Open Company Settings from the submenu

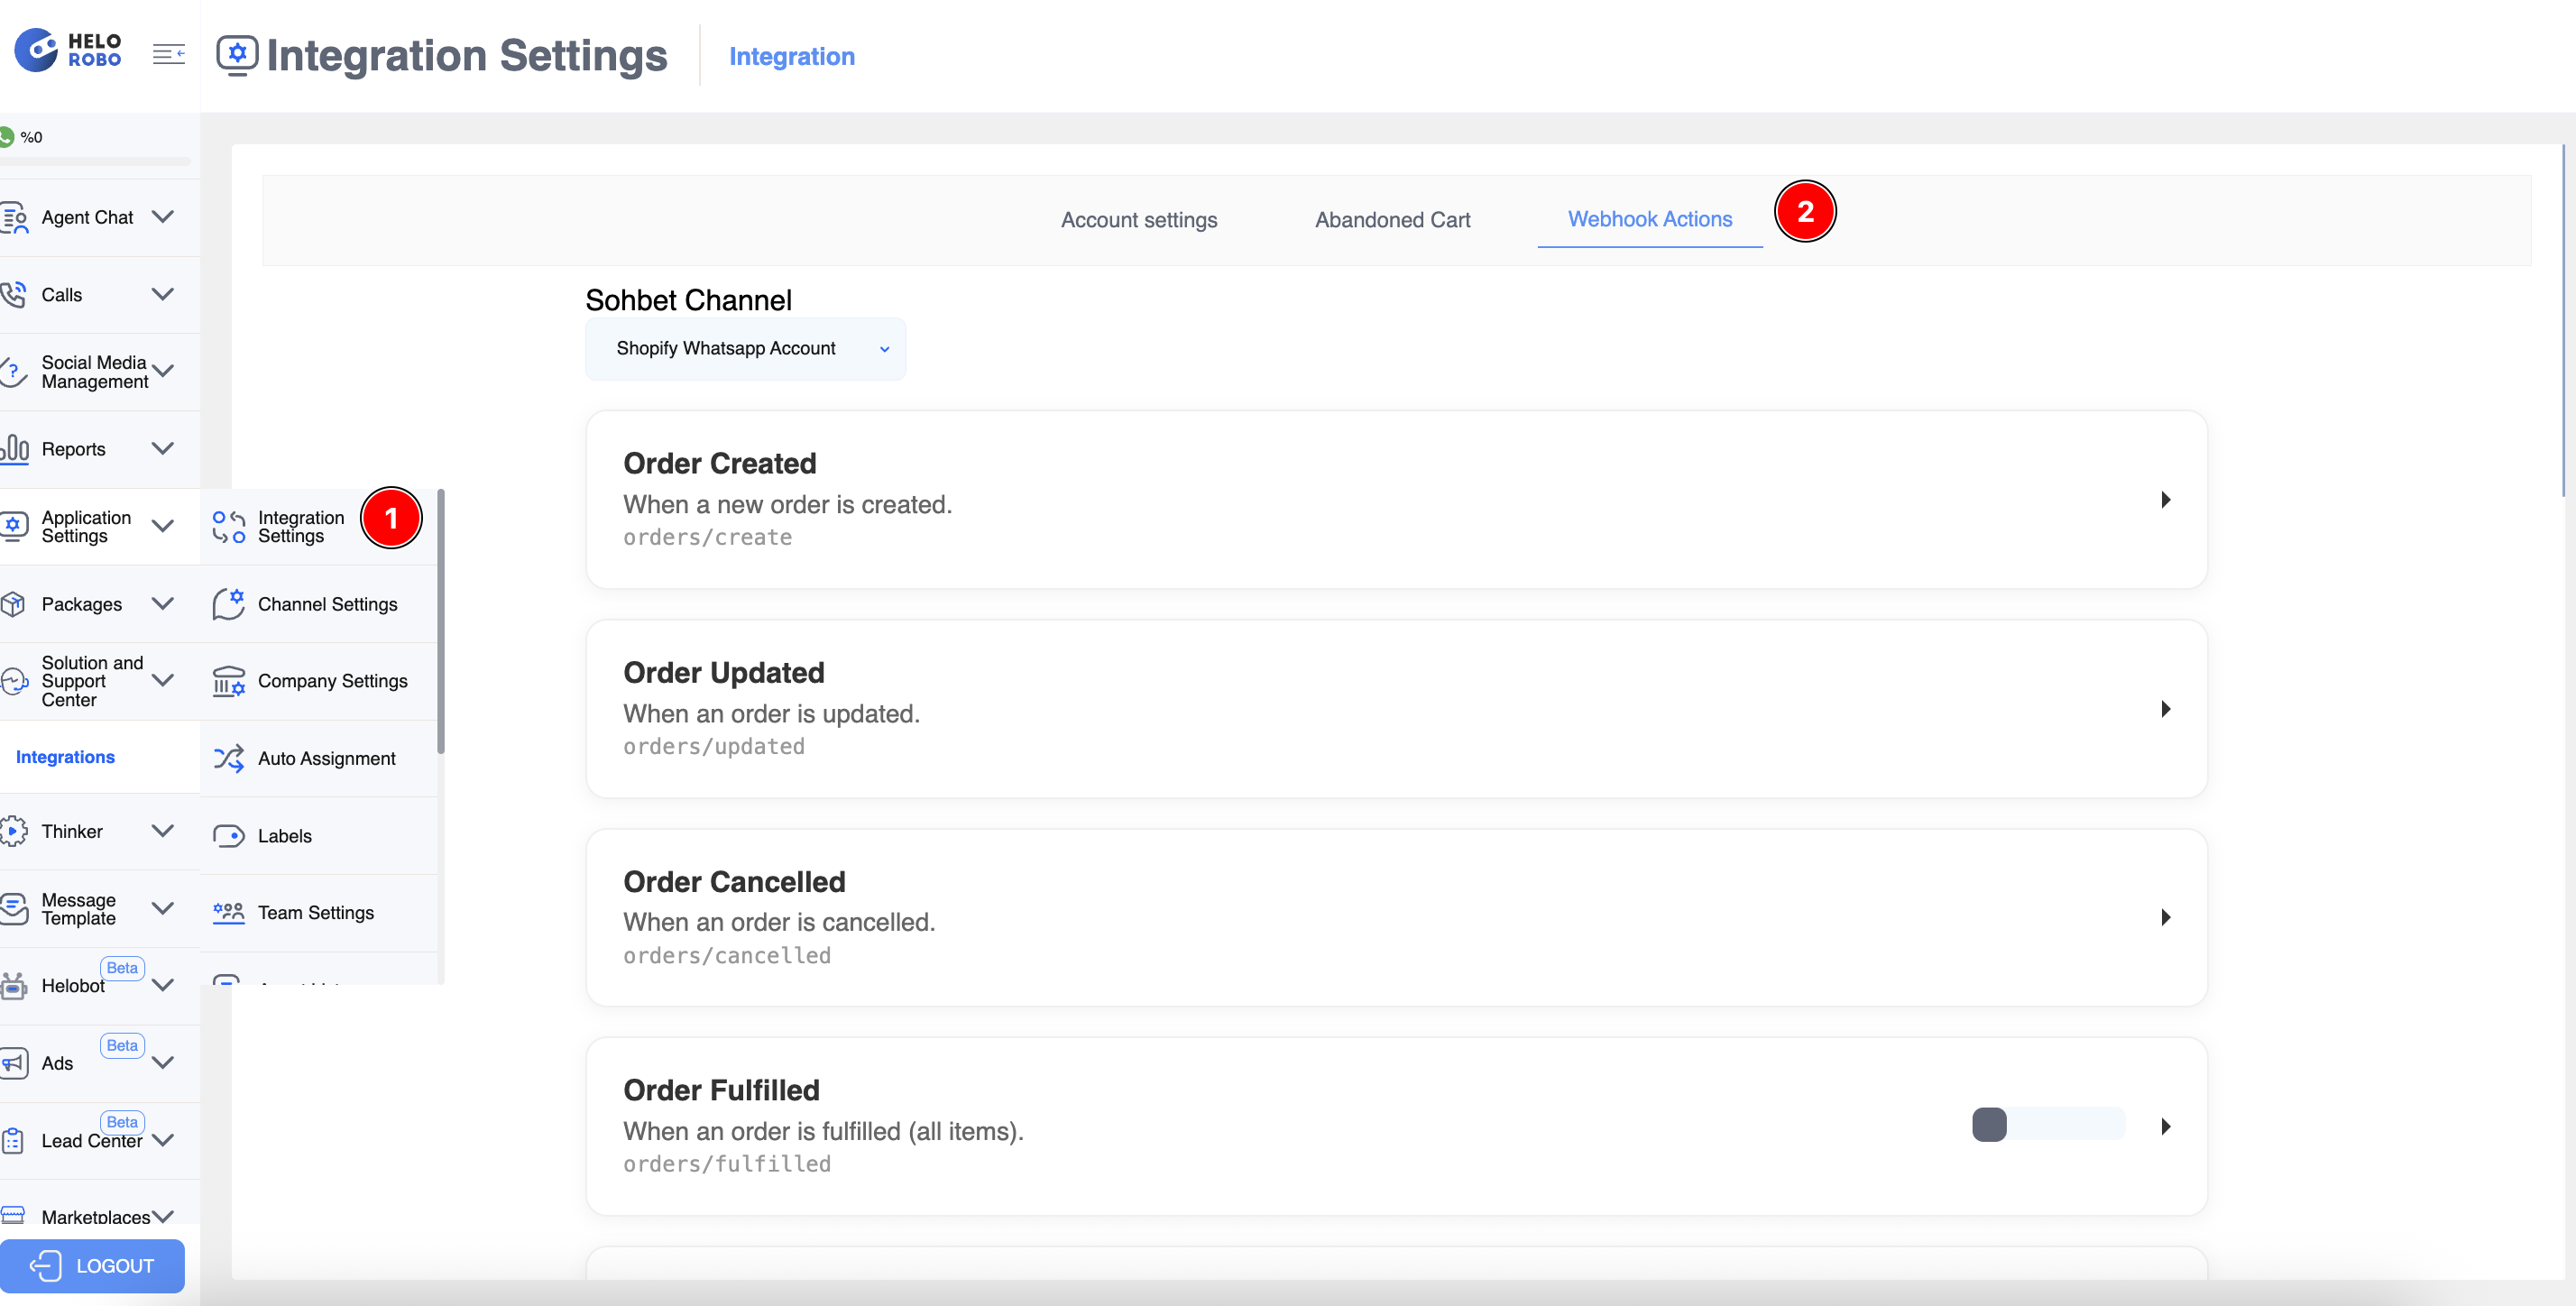tap(320, 681)
